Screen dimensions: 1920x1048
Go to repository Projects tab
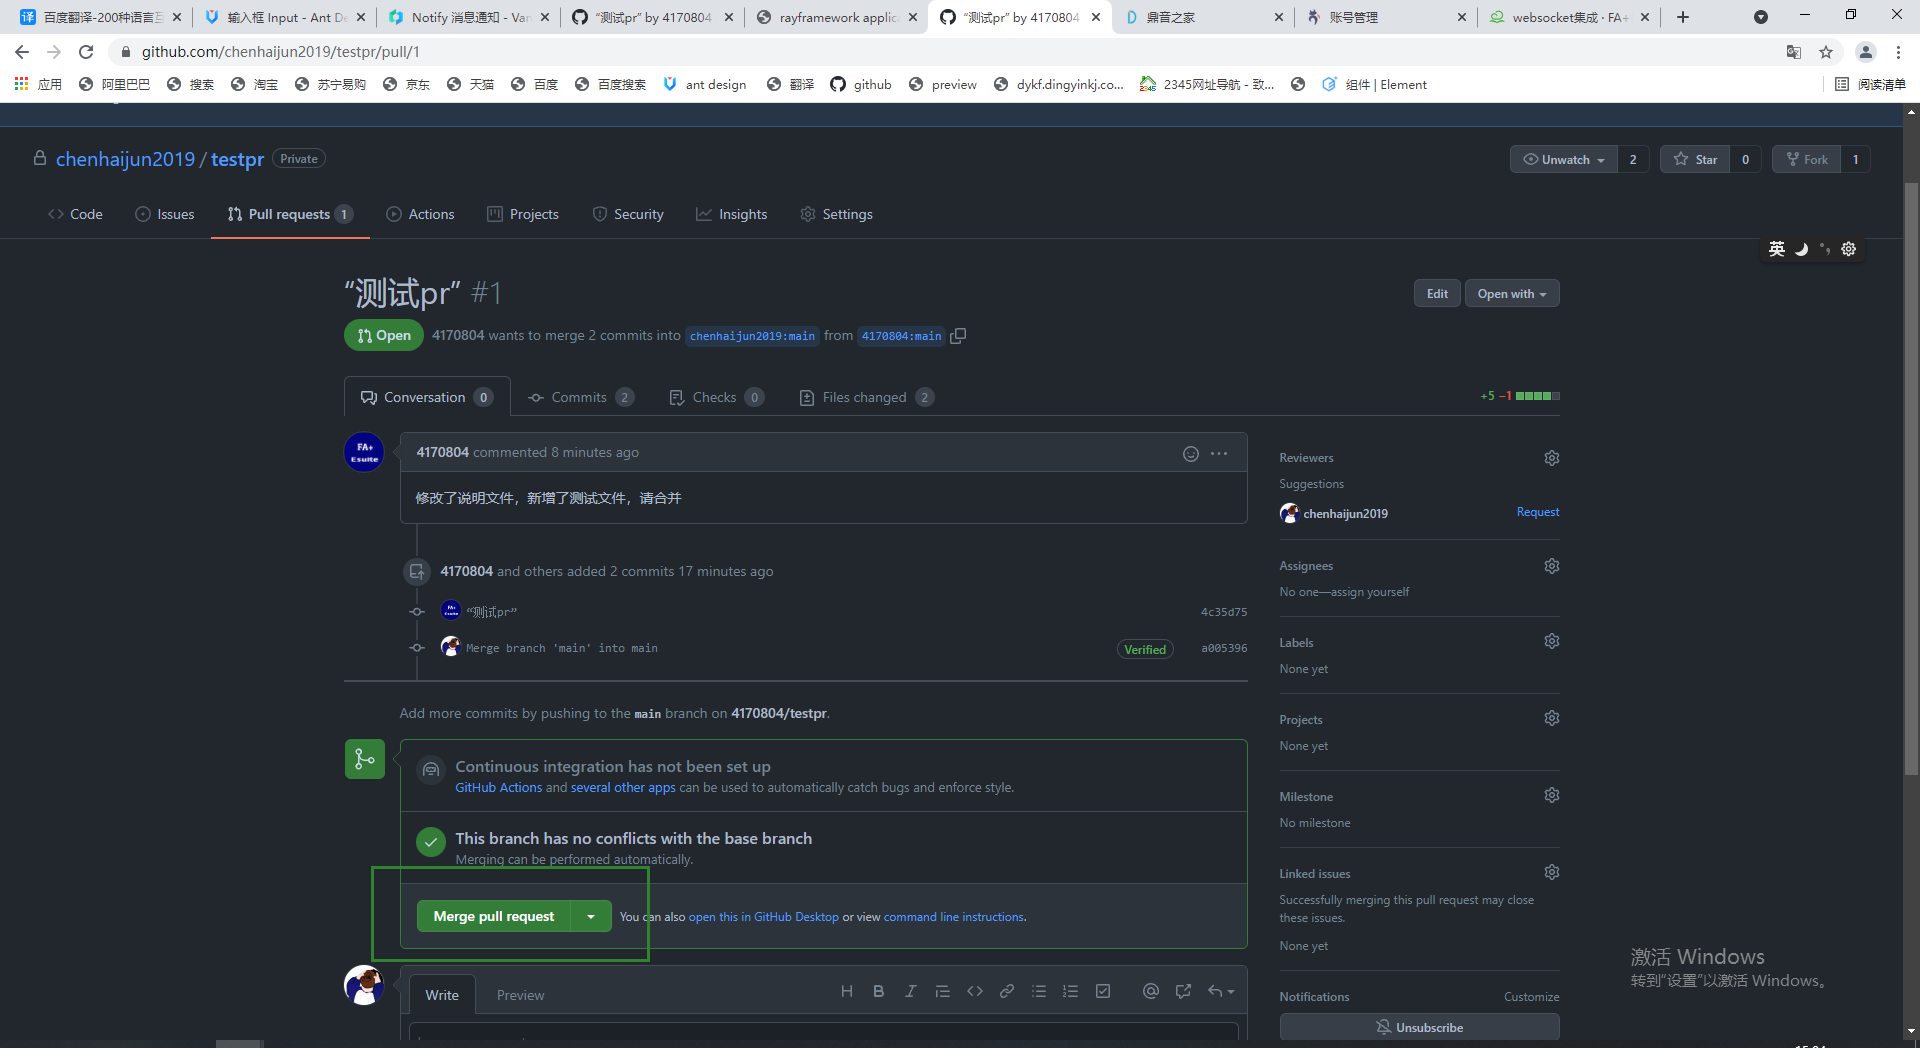(523, 215)
